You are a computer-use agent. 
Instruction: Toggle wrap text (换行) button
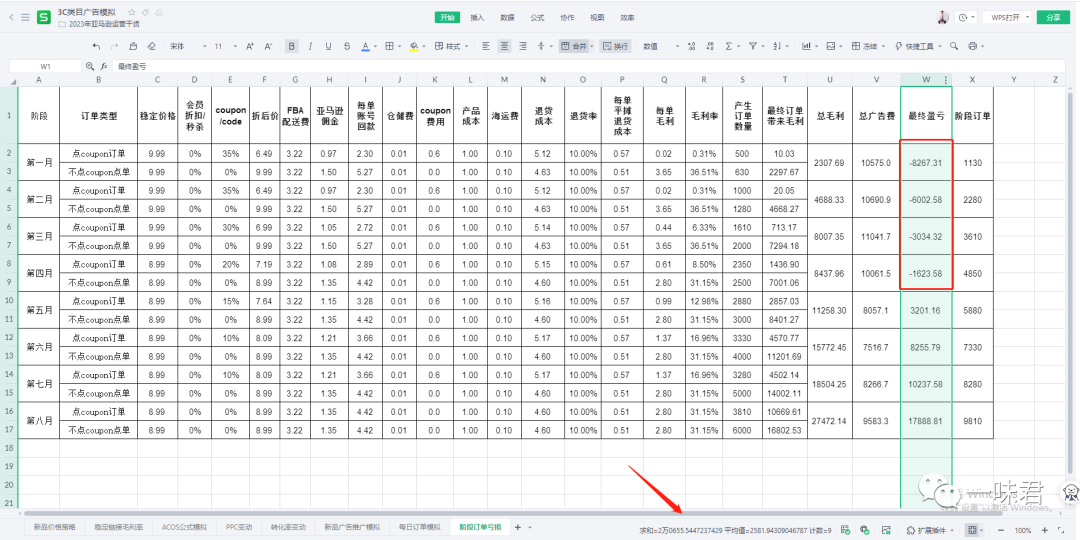point(615,46)
